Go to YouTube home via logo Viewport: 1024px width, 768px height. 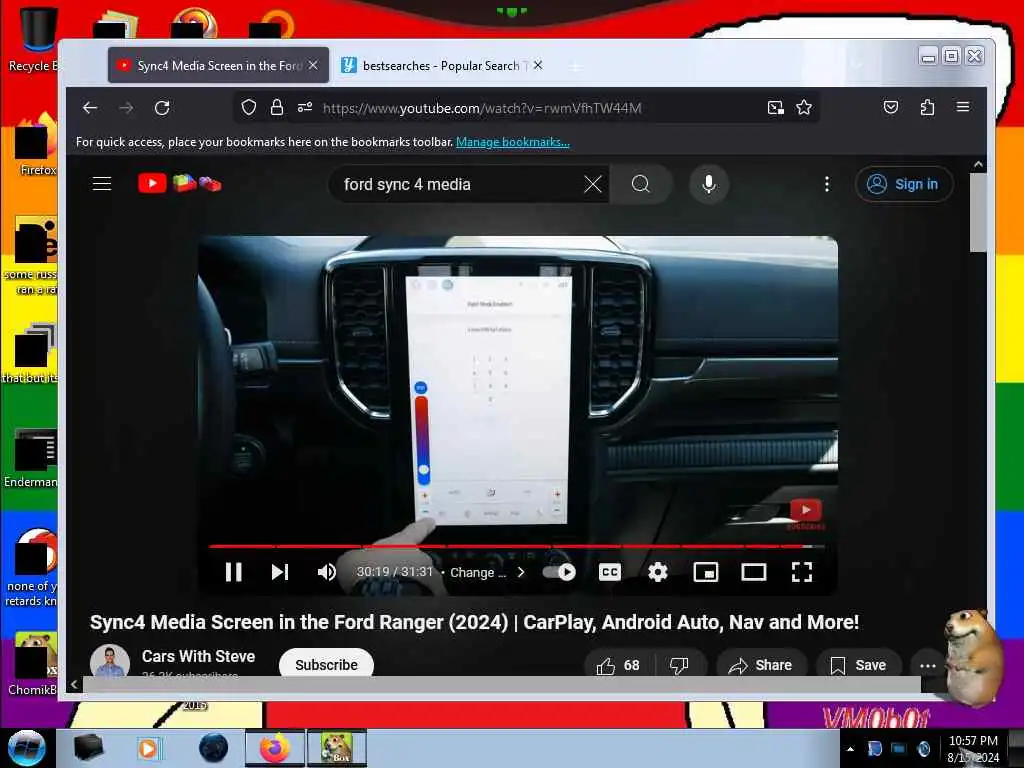pyautogui.click(x=180, y=184)
